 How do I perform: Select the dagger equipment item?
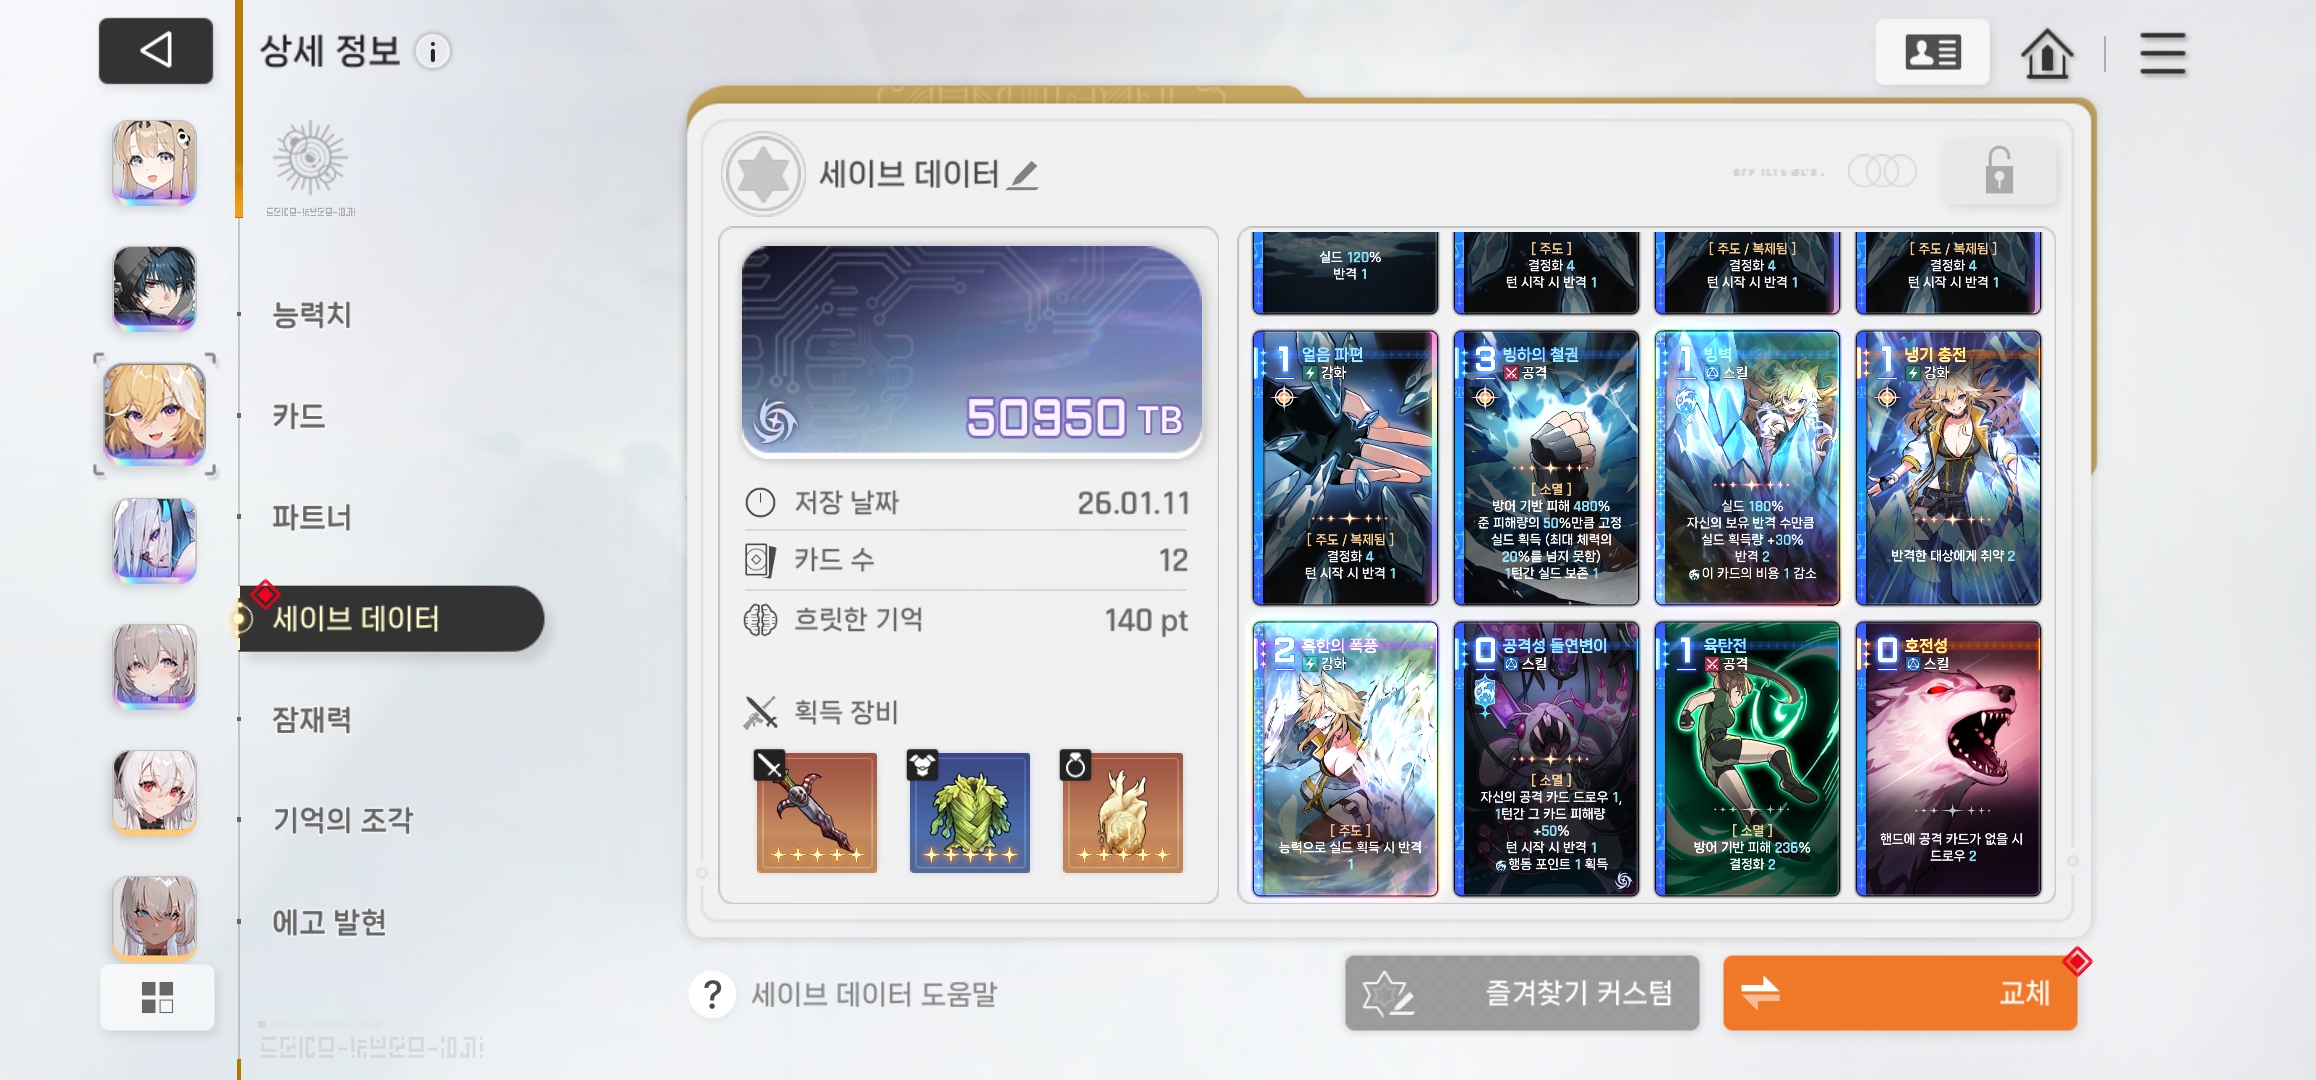[x=816, y=811]
